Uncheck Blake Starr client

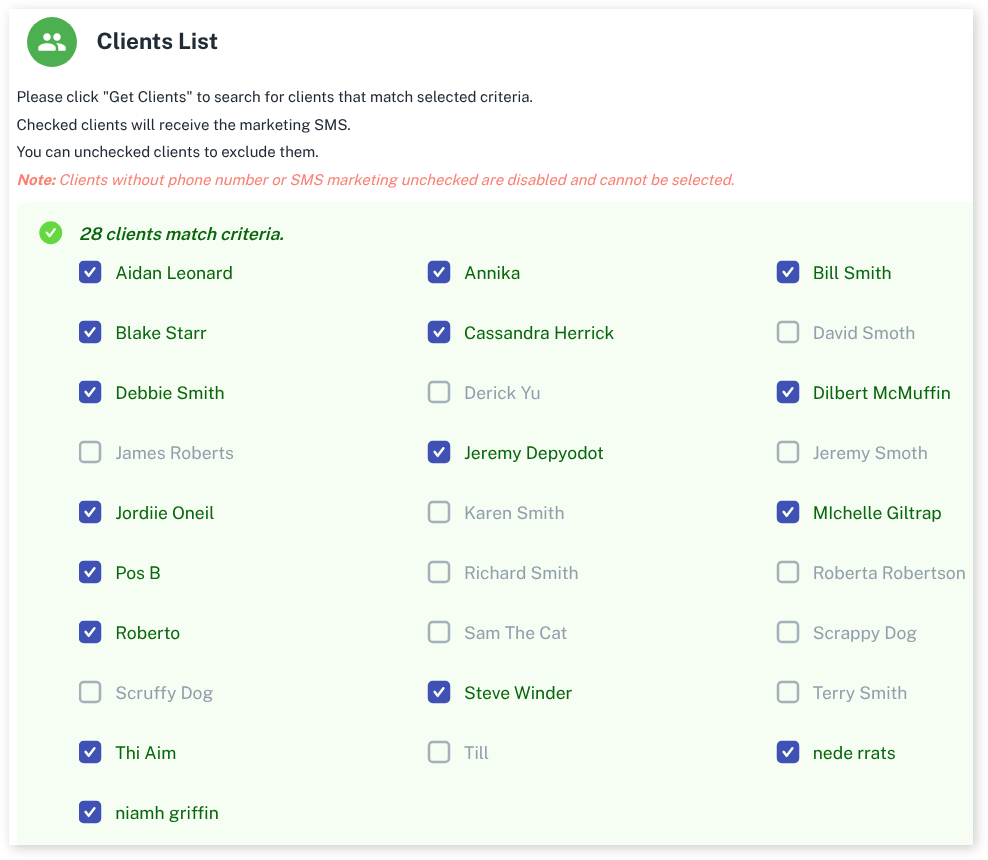[x=90, y=333]
